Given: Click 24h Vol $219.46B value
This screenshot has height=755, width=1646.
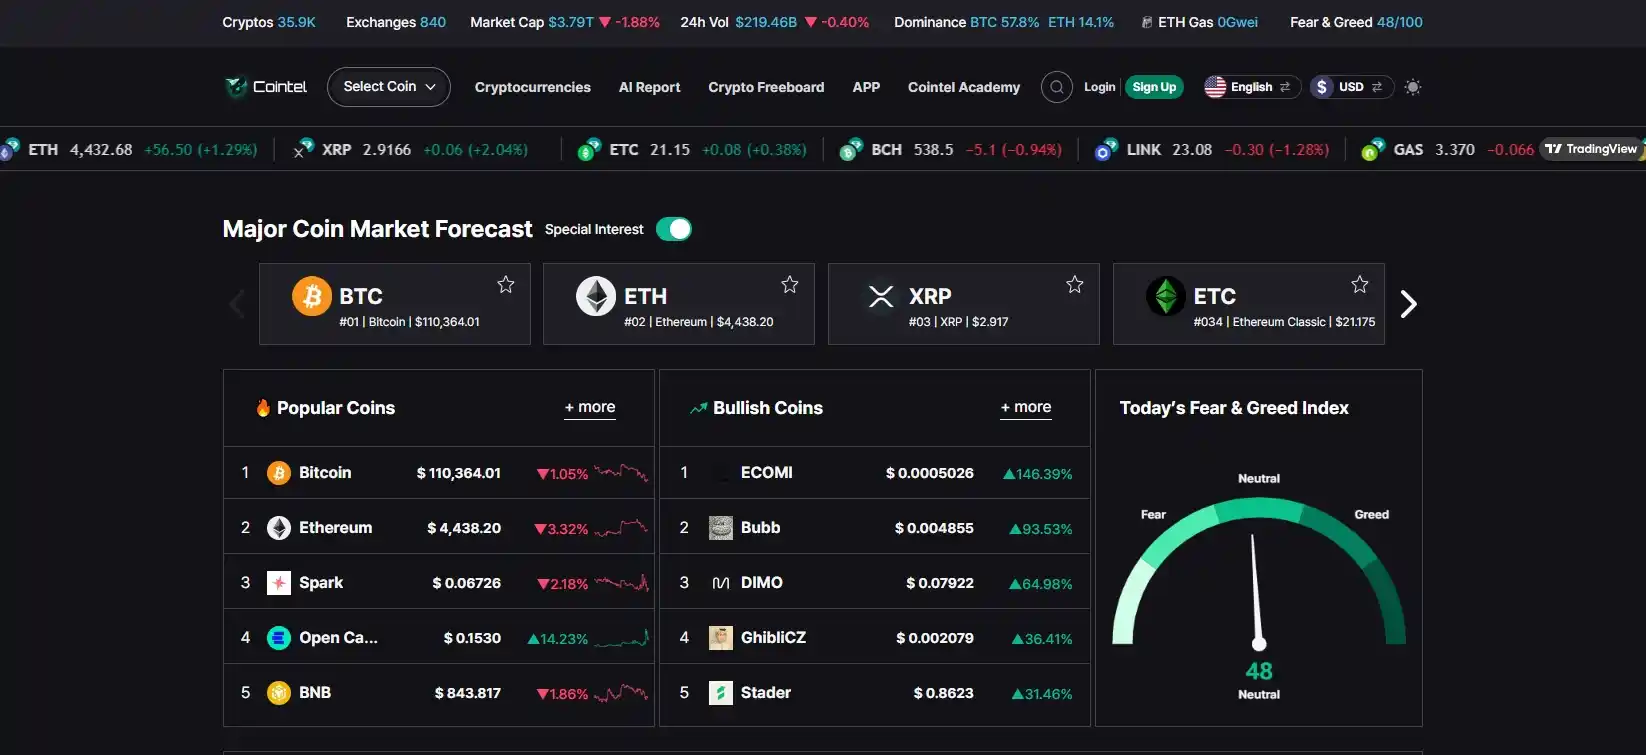Looking at the screenshot, I should [x=766, y=22].
